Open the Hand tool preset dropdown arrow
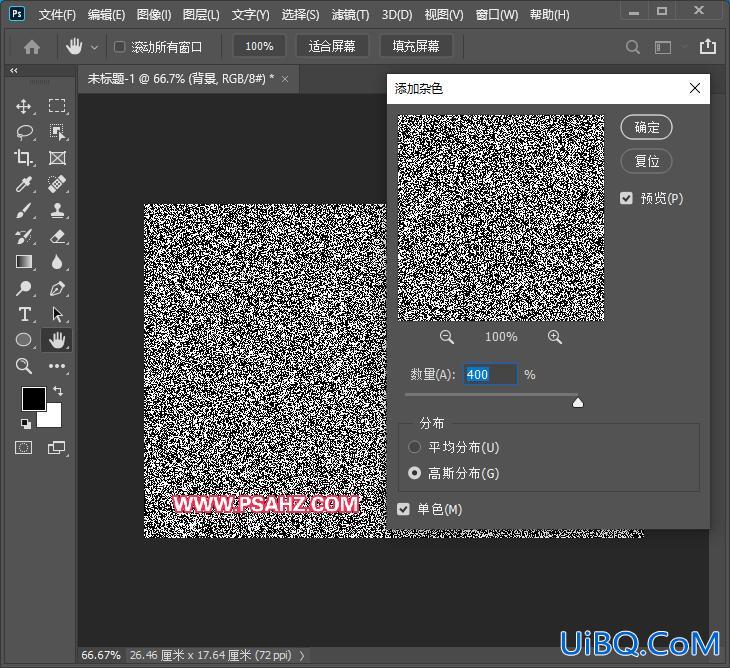 tap(95, 47)
